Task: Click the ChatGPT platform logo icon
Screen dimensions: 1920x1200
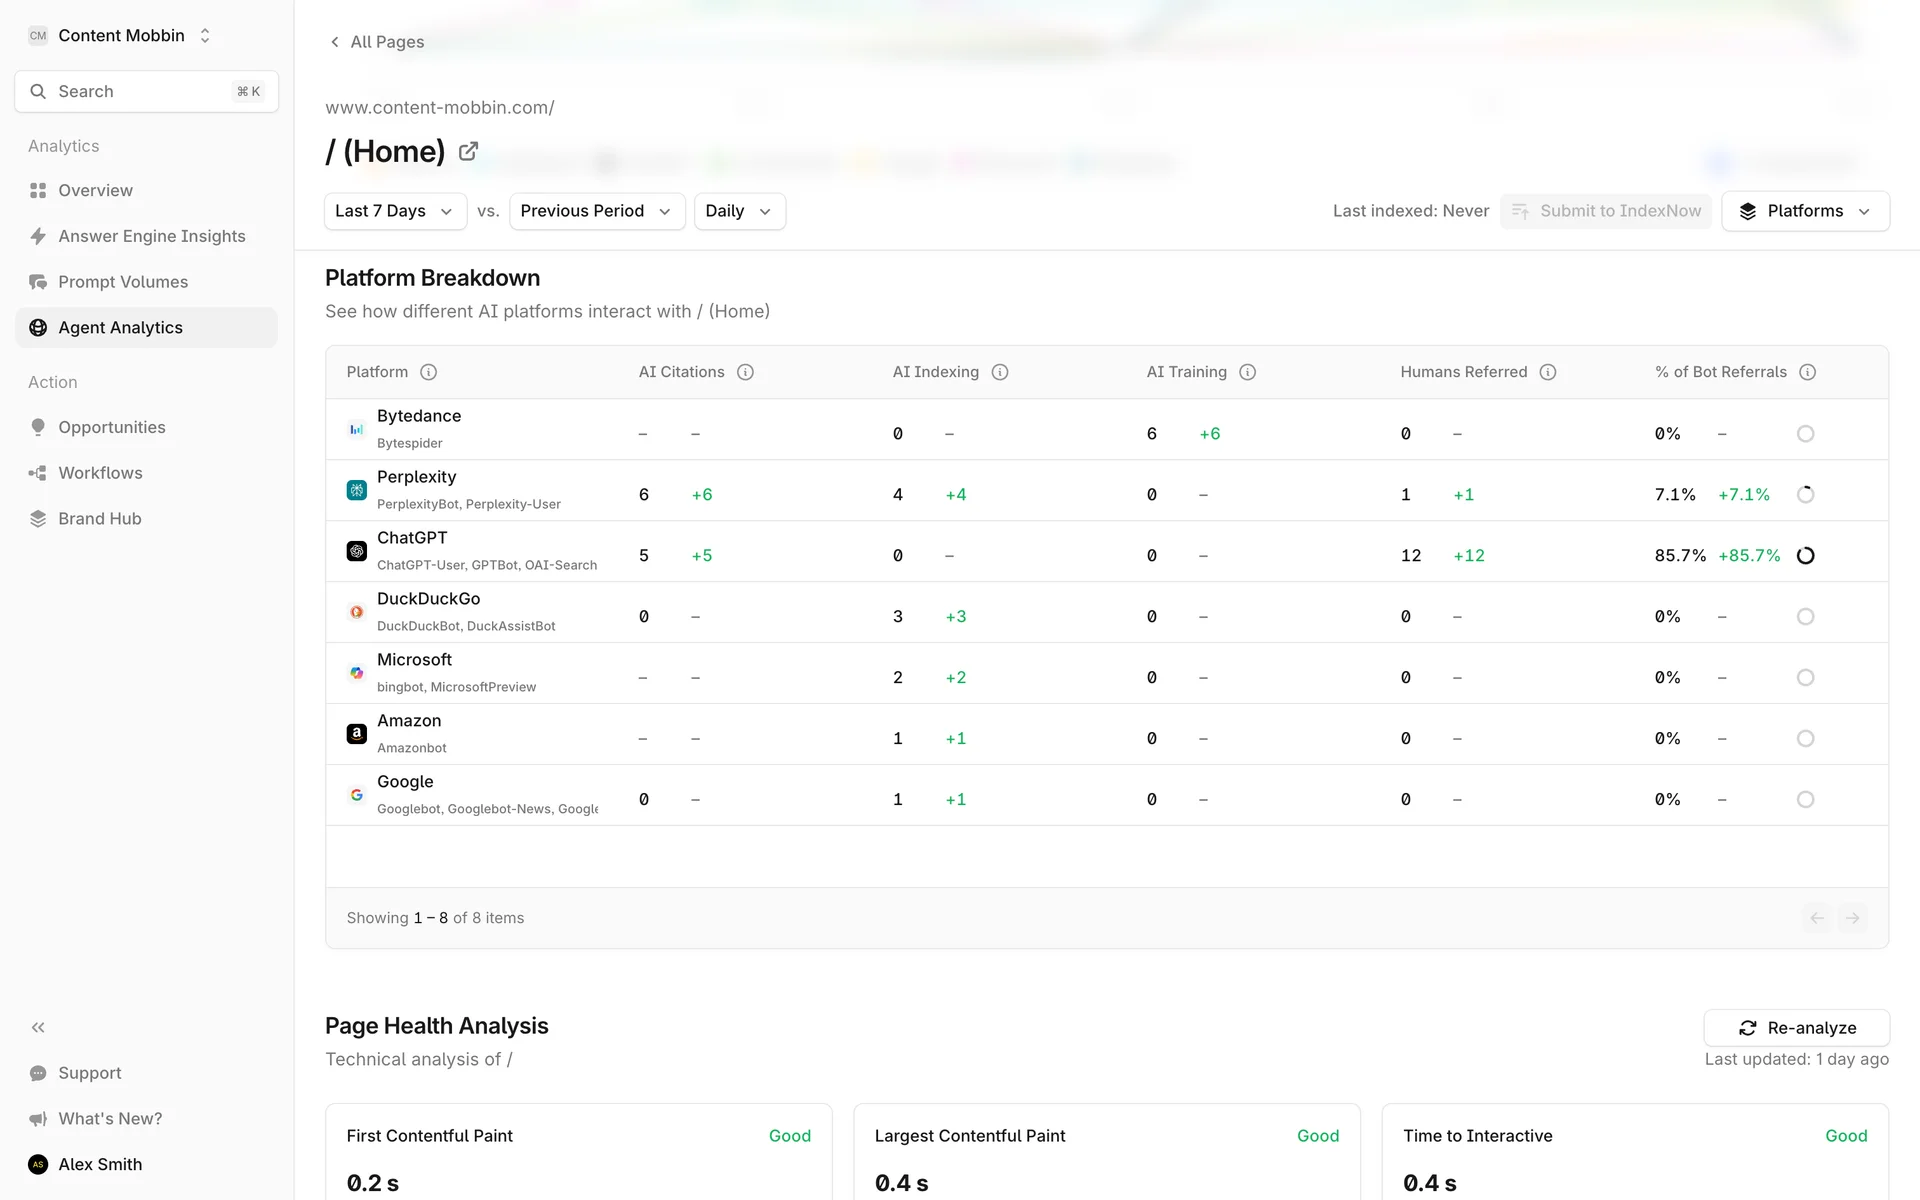Action: (x=356, y=551)
